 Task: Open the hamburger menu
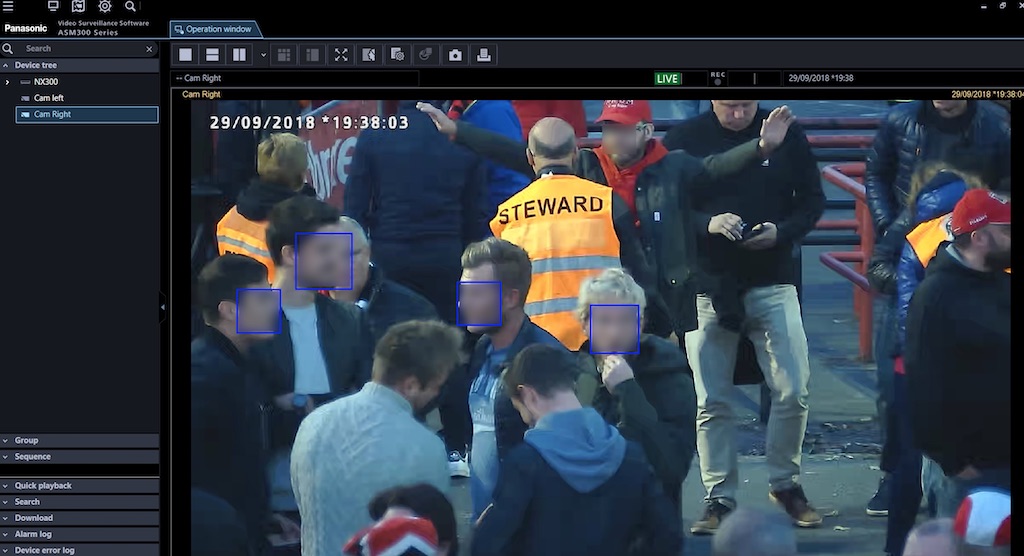coord(8,6)
